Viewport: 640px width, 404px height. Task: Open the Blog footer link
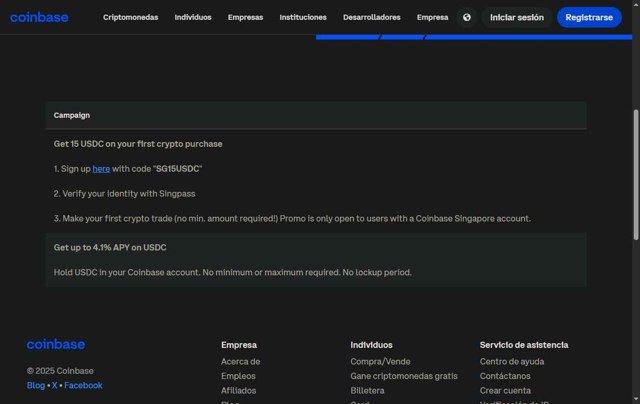36,386
